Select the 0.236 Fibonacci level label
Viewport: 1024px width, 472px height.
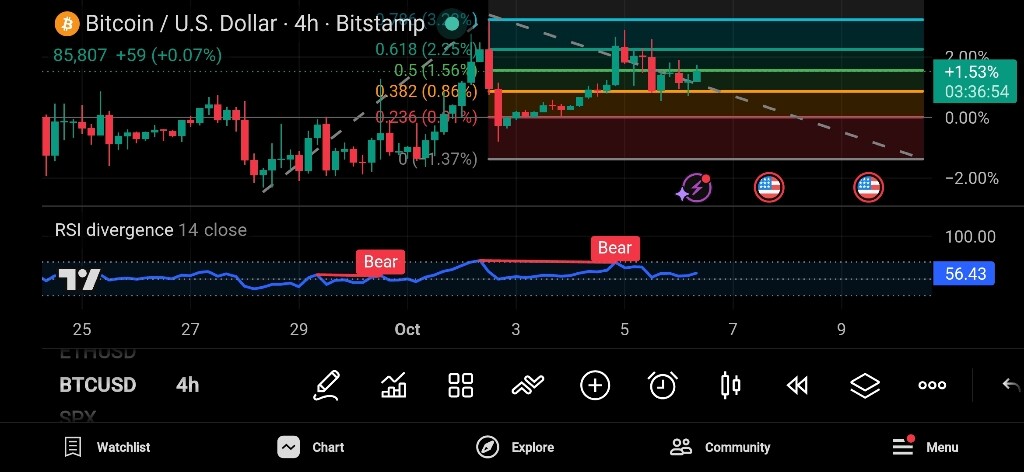click(x=426, y=118)
